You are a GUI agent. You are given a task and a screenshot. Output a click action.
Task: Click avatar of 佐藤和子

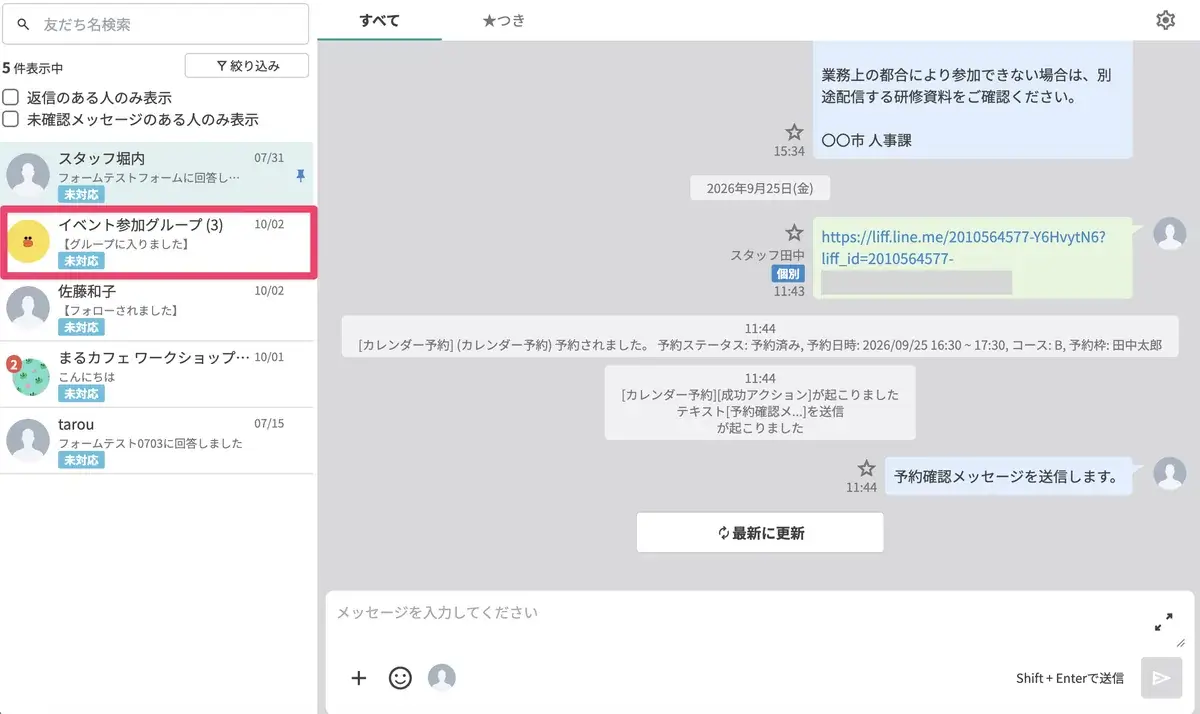pyautogui.click(x=28, y=308)
